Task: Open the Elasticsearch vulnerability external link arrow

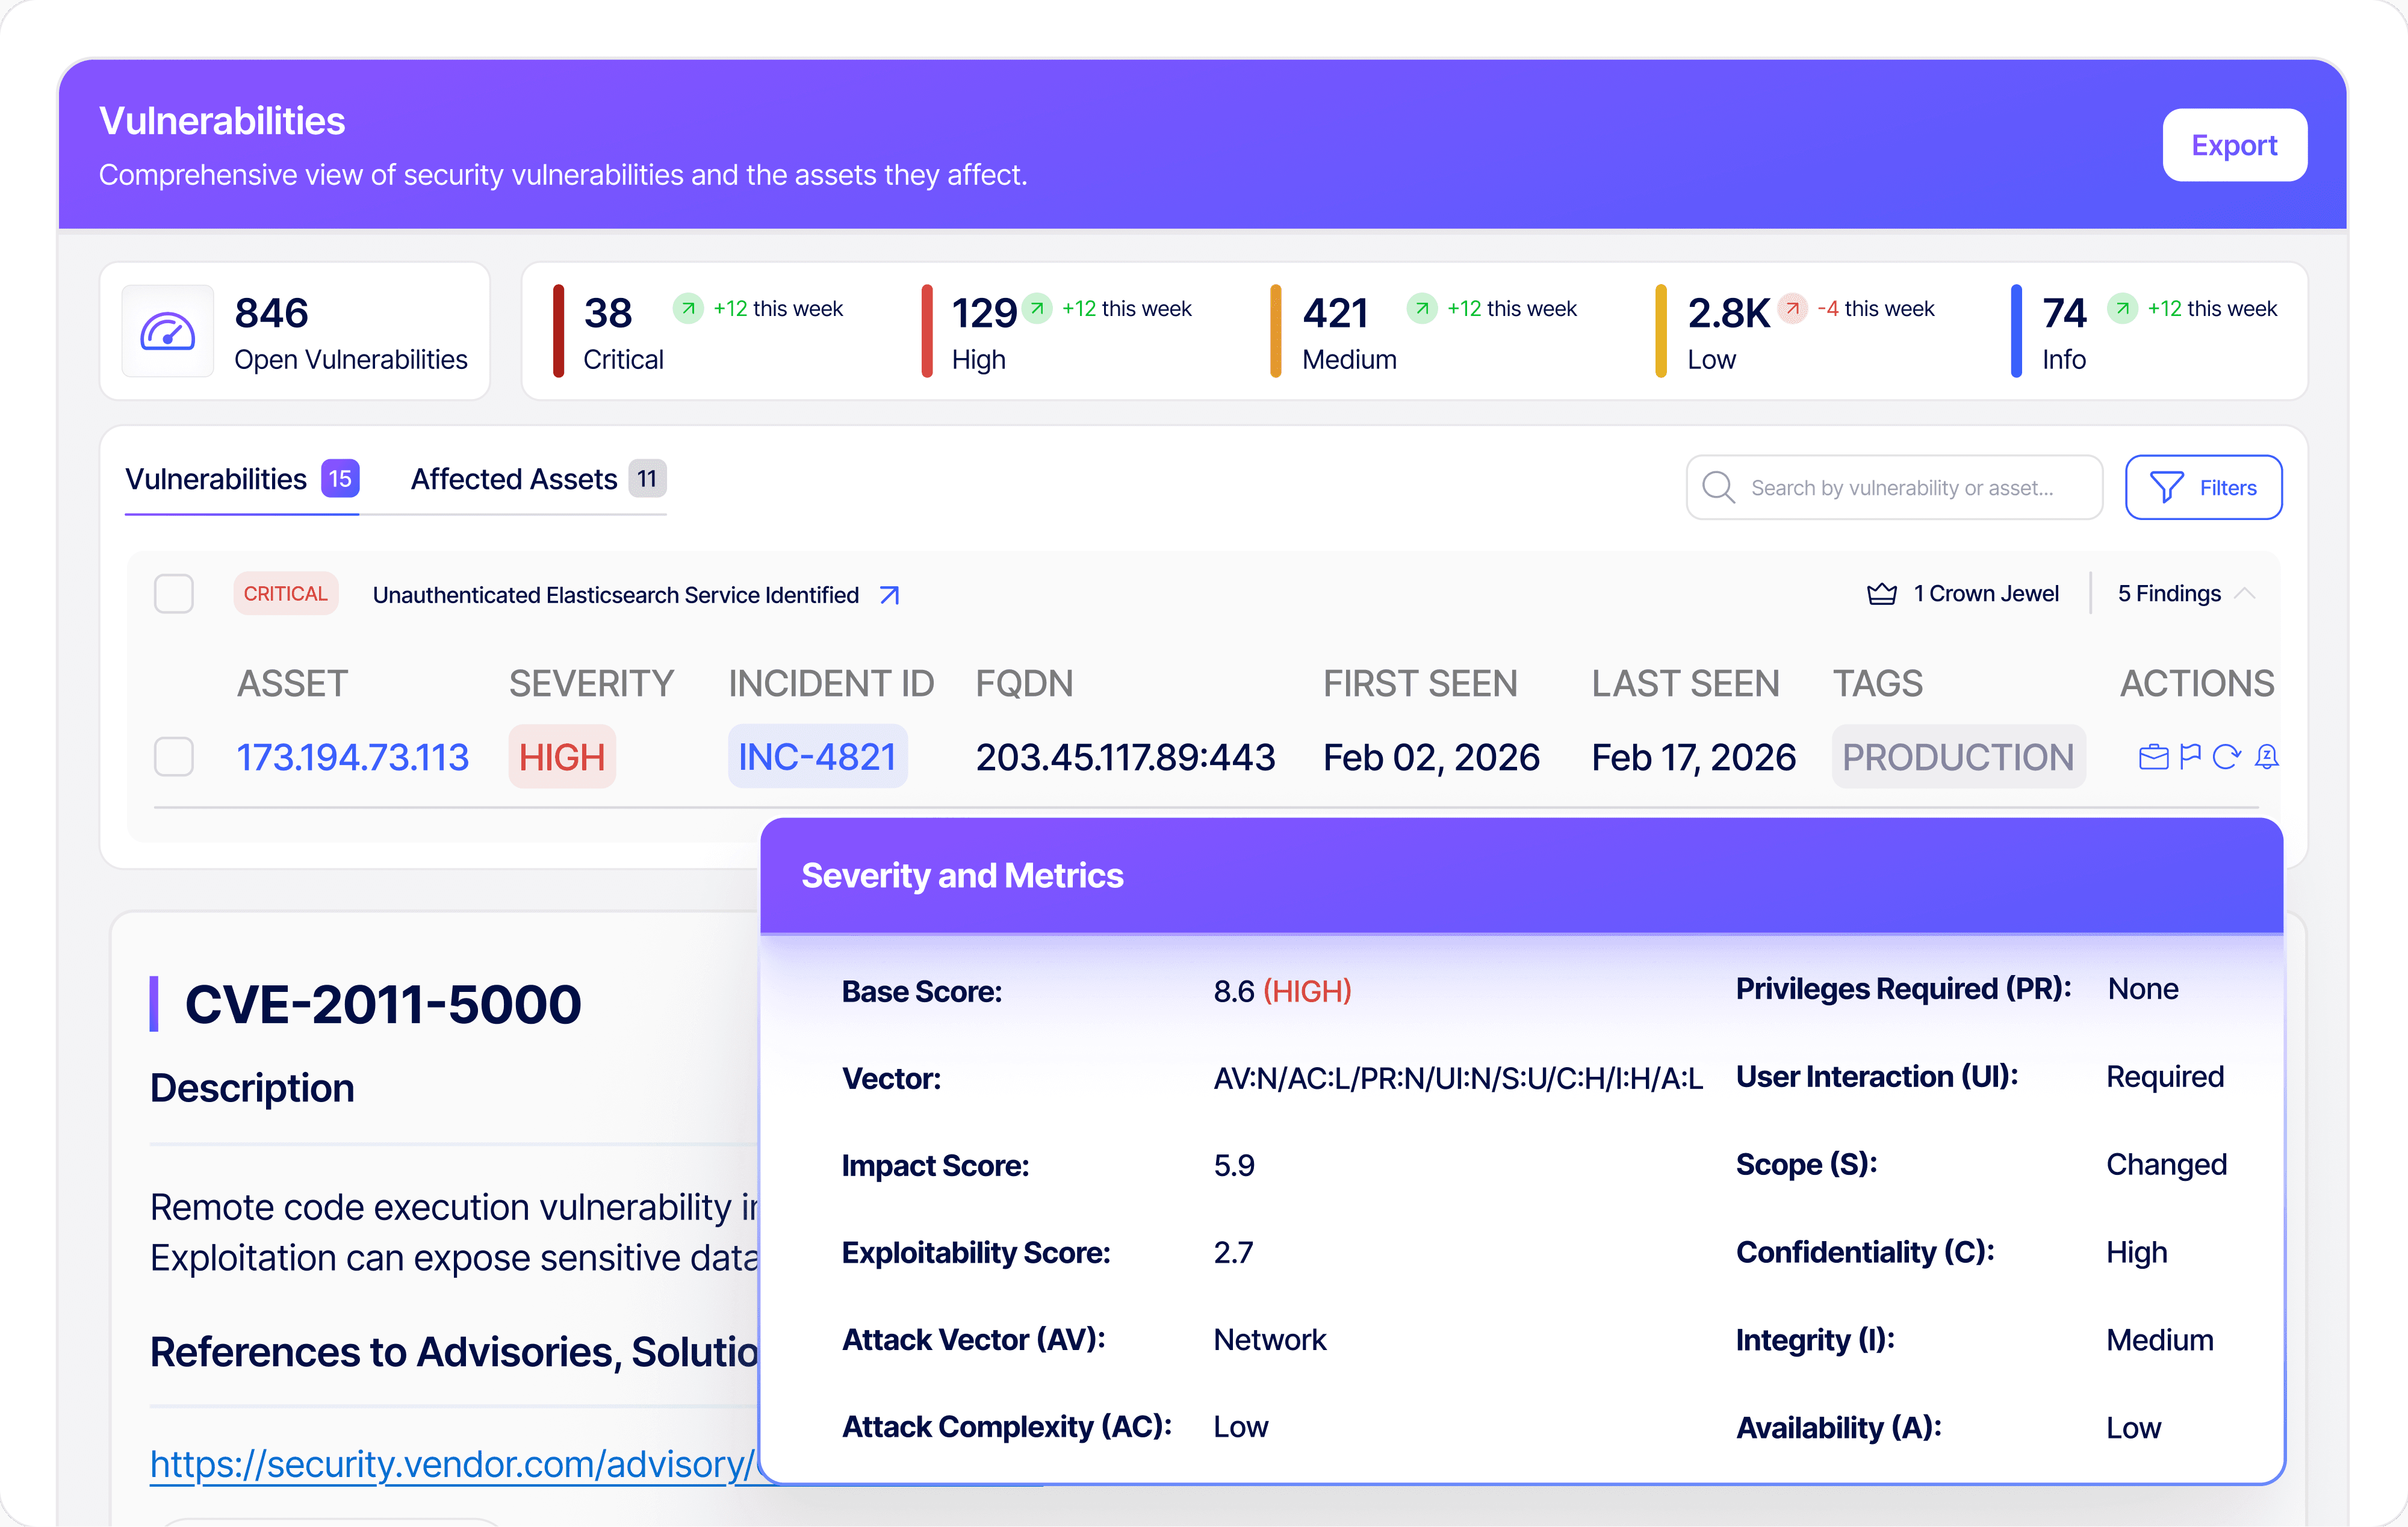Action: [x=889, y=595]
